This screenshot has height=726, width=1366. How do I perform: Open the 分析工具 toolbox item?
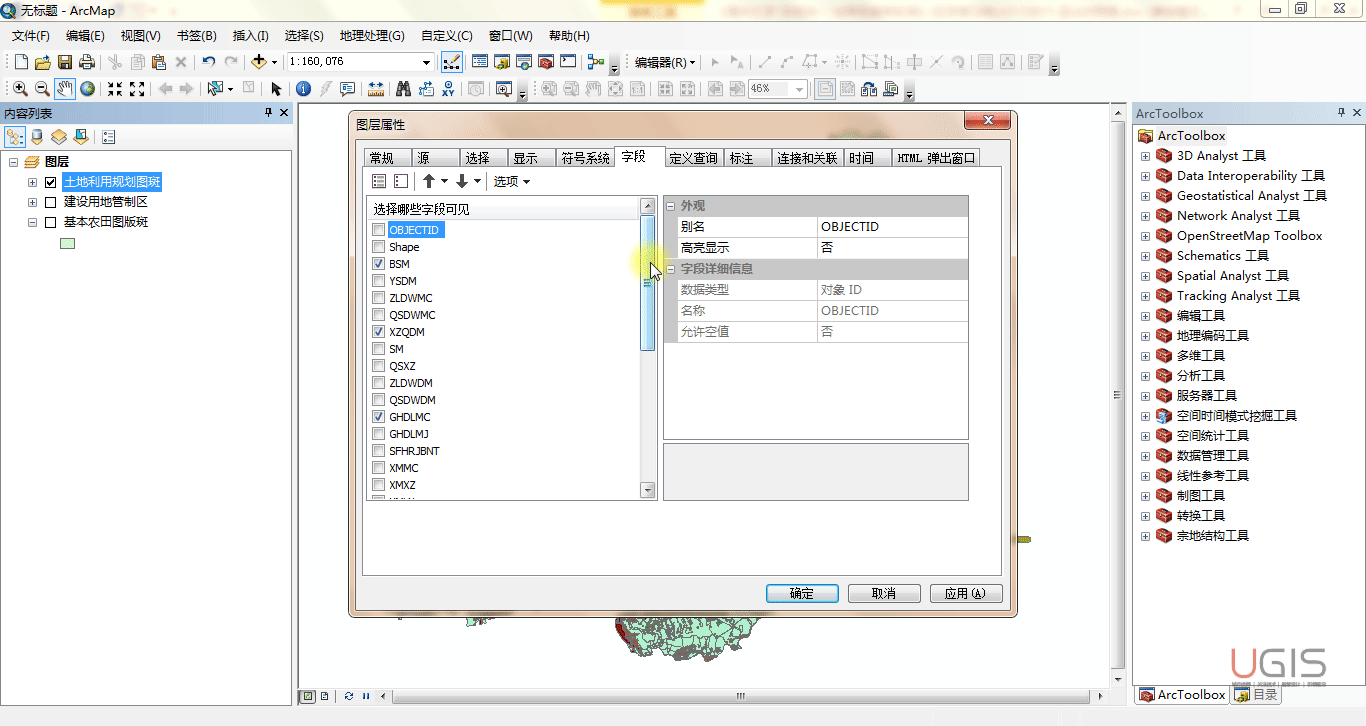(1200, 376)
